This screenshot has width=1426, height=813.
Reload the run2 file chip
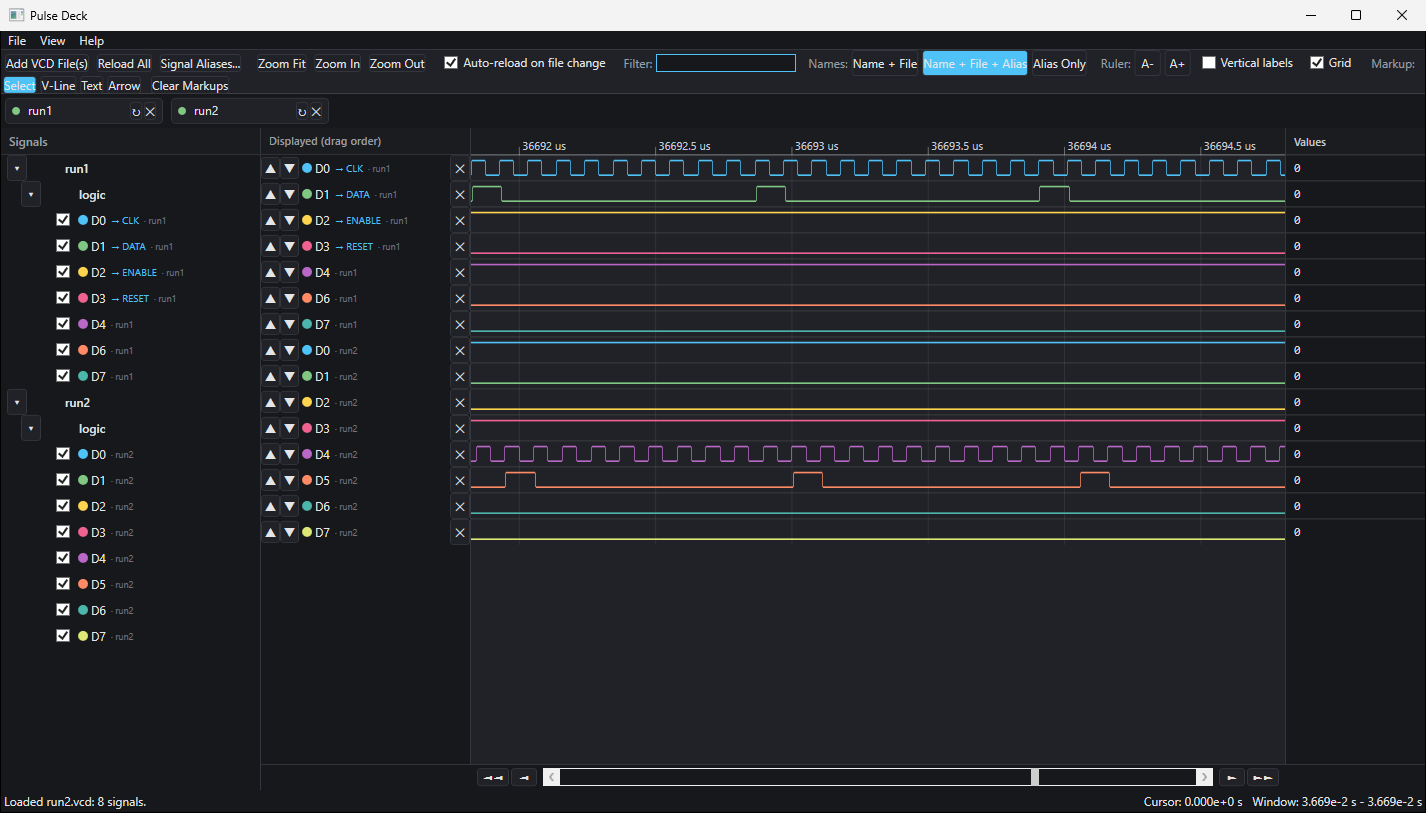coord(302,112)
